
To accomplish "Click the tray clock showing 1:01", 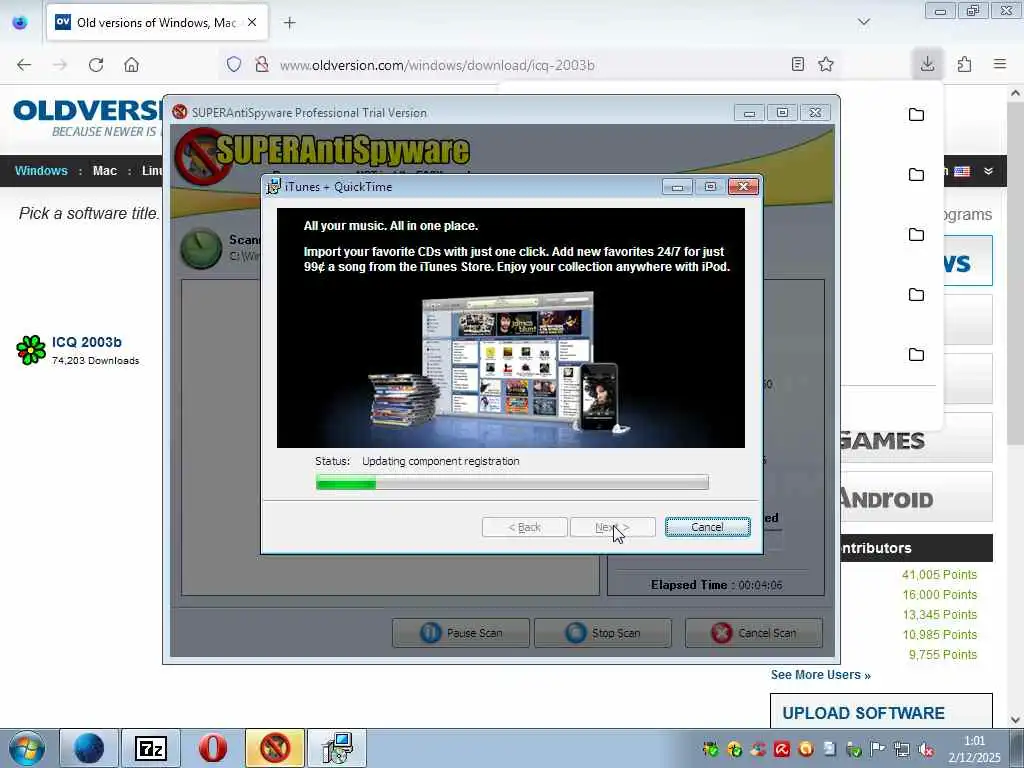I will (974, 749).
